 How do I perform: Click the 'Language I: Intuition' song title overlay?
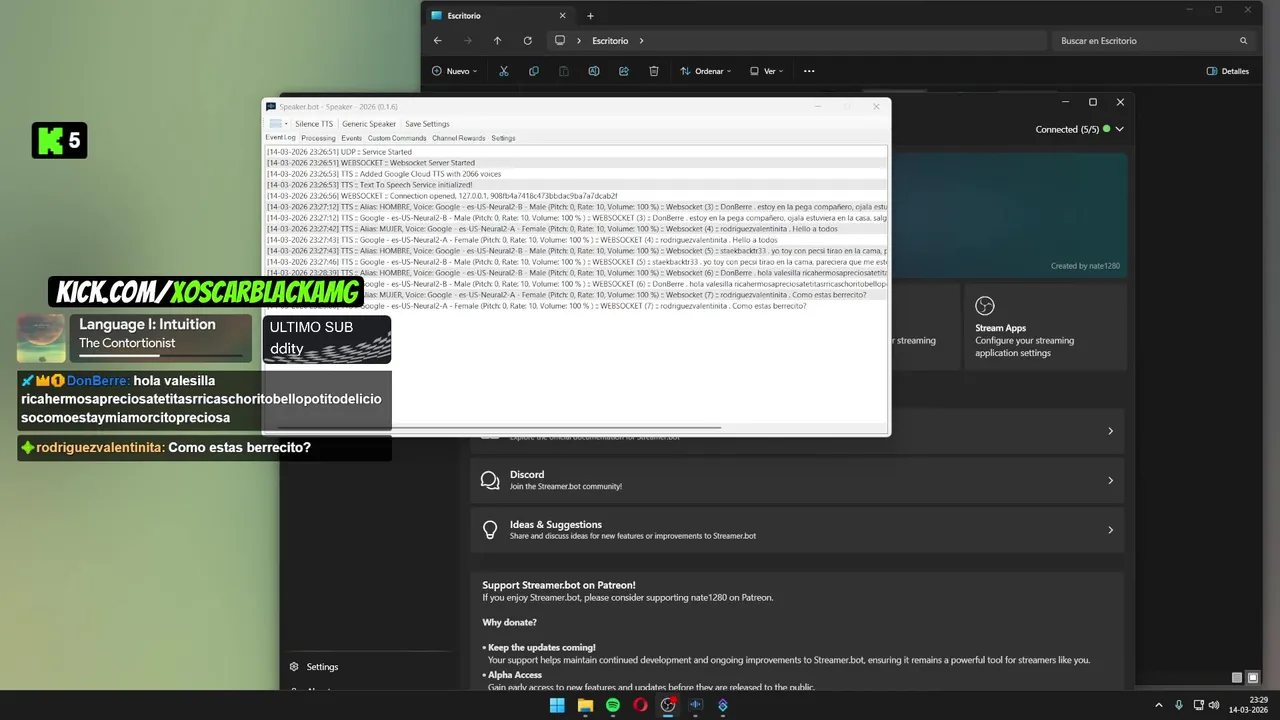coord(147,324)
